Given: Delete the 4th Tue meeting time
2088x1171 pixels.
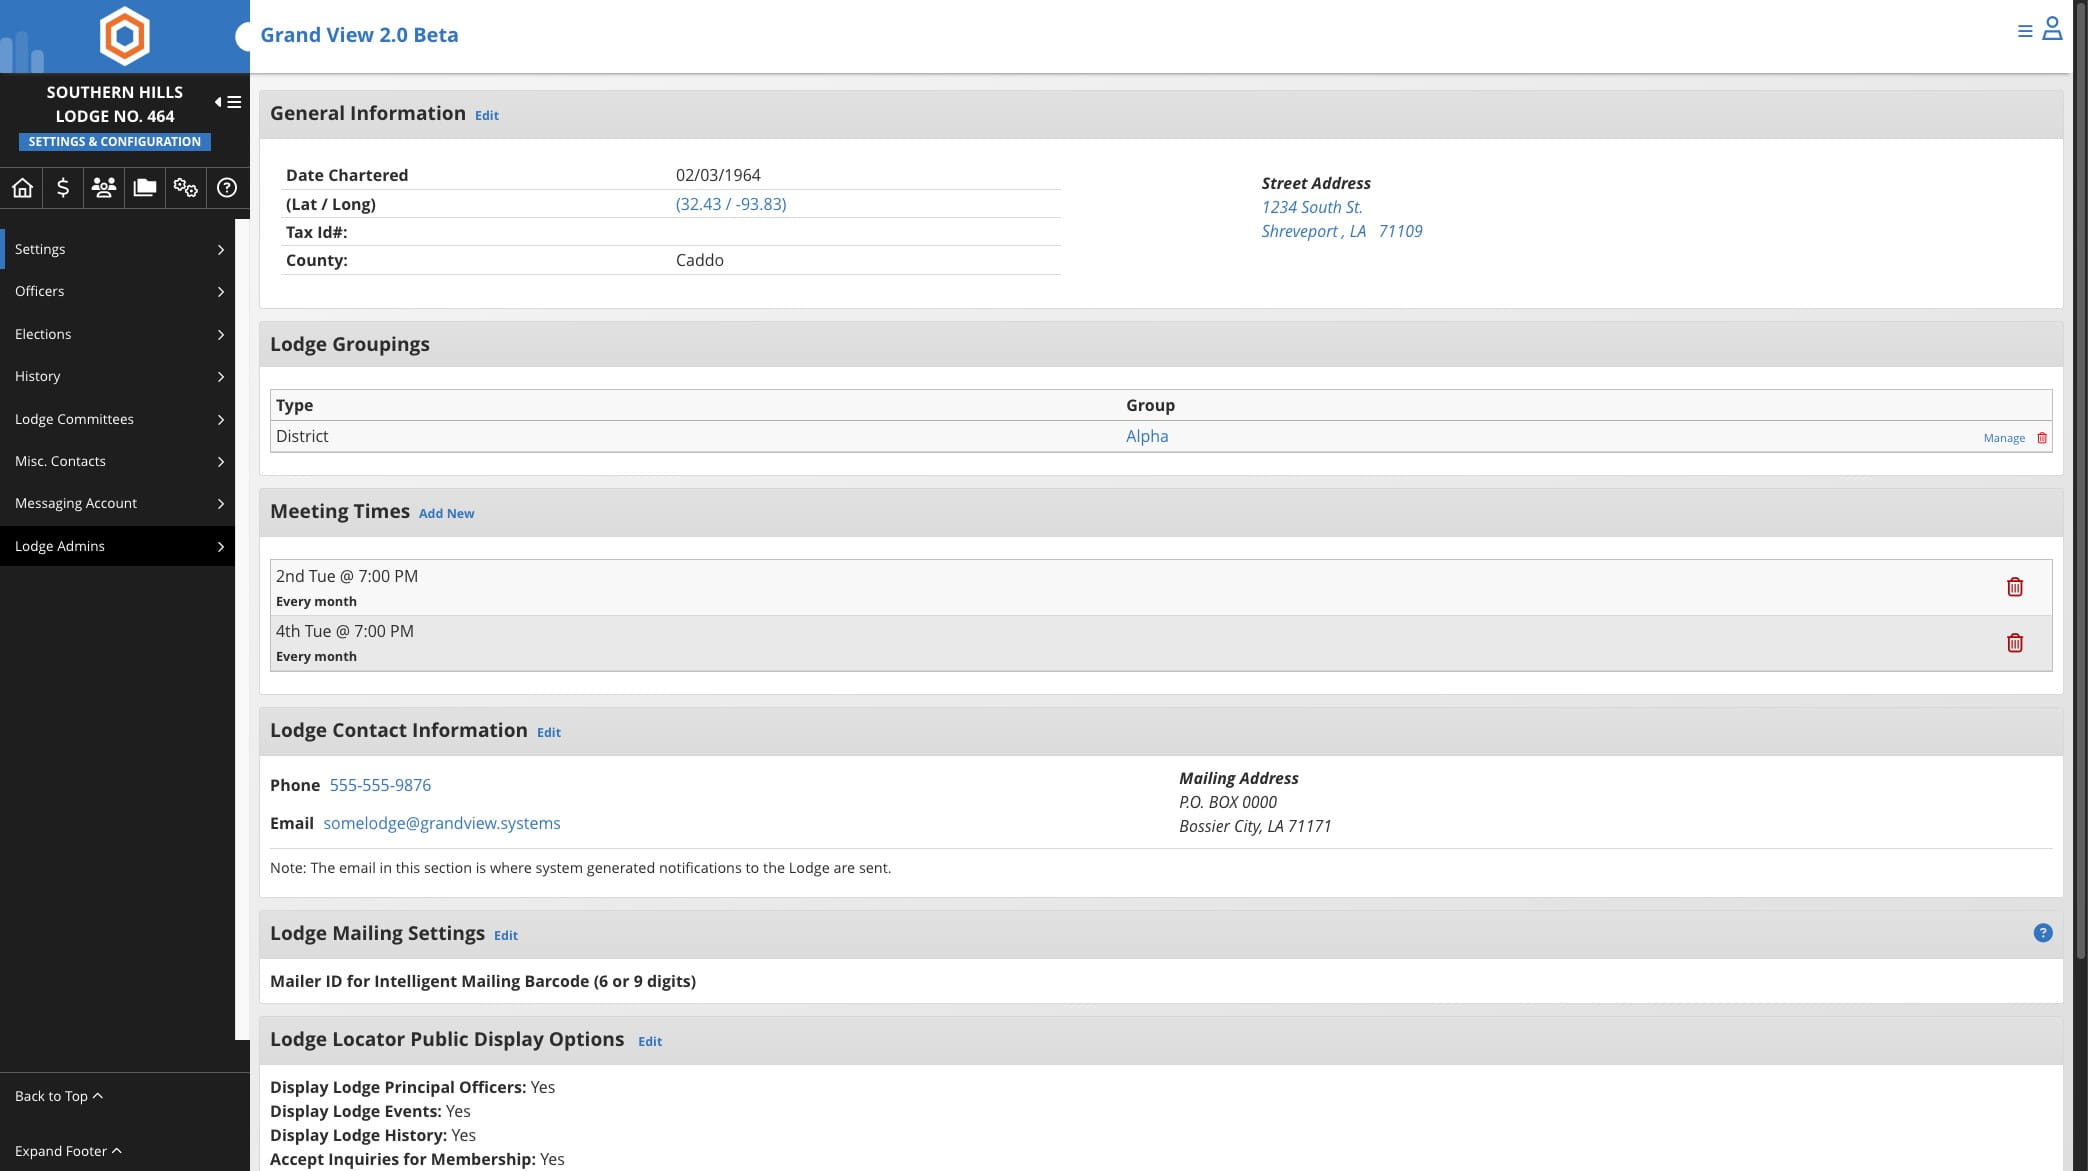Looking at the screenshot, I should [2015, 643].
